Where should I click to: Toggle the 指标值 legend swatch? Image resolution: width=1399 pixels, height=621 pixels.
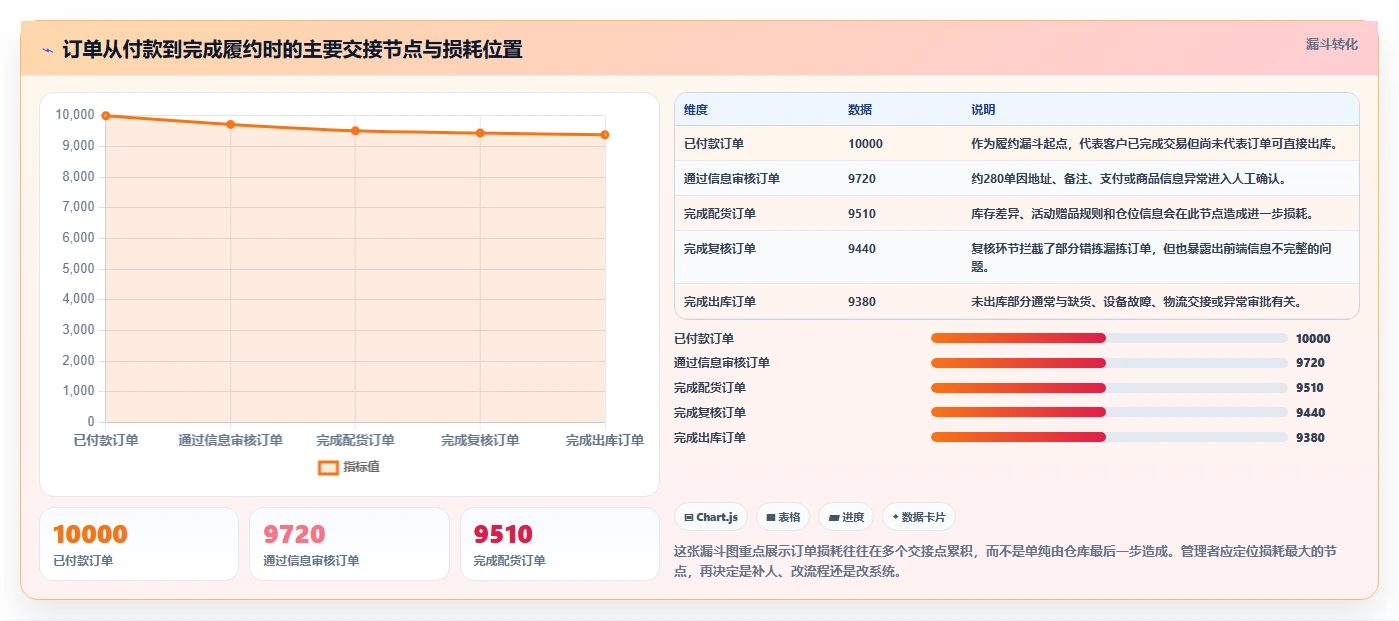(328, 467)
